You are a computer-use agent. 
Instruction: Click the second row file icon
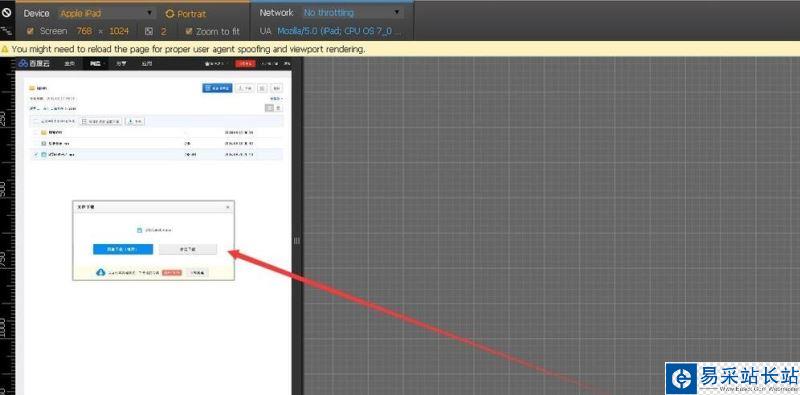point(43,143)
